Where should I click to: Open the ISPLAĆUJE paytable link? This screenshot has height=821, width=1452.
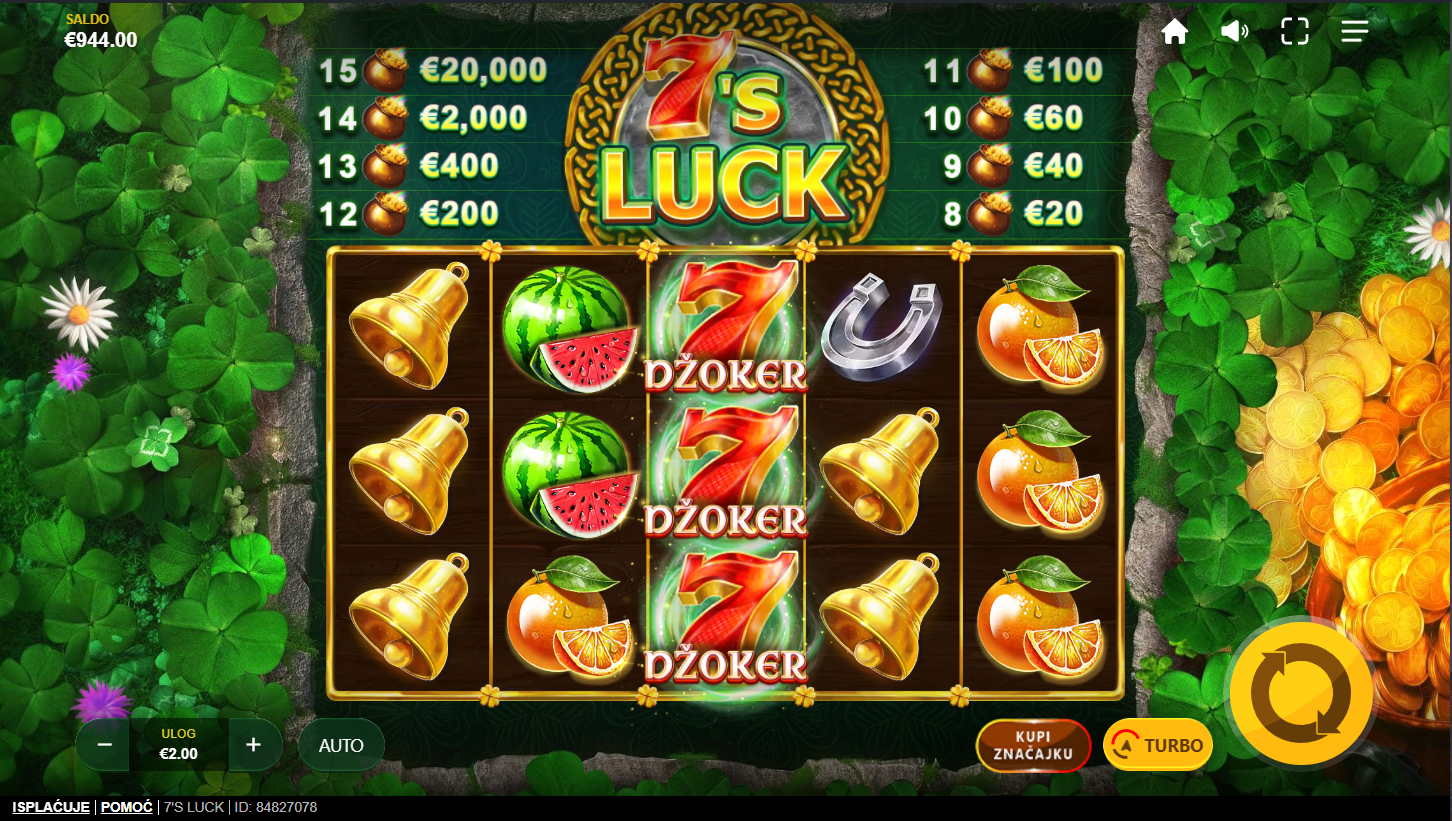[x=51, y=807]
